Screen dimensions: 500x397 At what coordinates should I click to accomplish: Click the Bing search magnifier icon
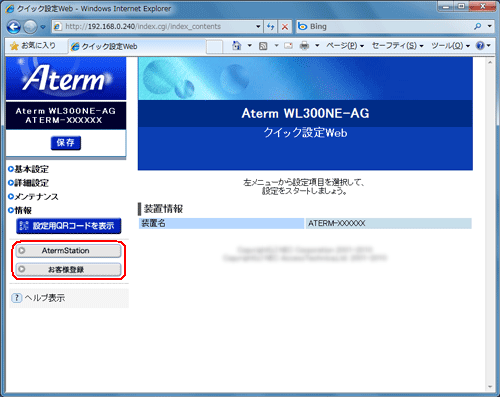pos(478,26)
